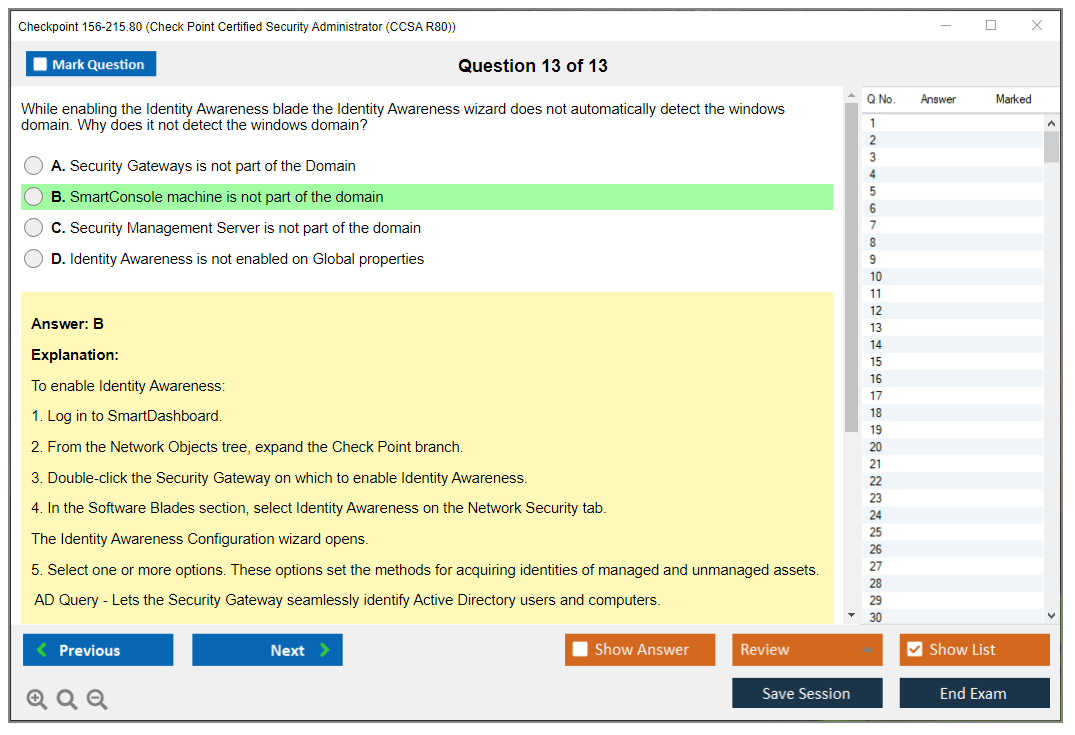Choose option C Security Management Server
1075x735 pixels.
(x=34, y=228)
